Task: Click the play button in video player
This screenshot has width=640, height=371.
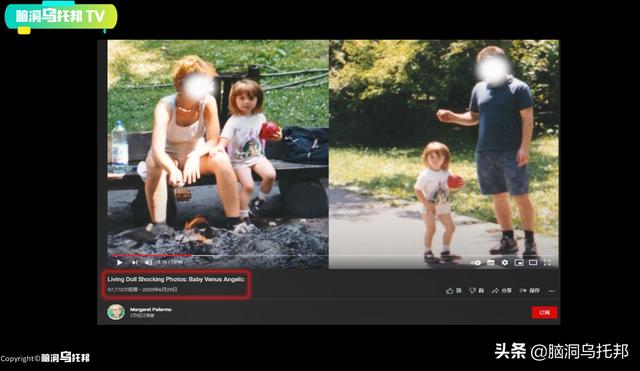Action: tap(119, 262)
